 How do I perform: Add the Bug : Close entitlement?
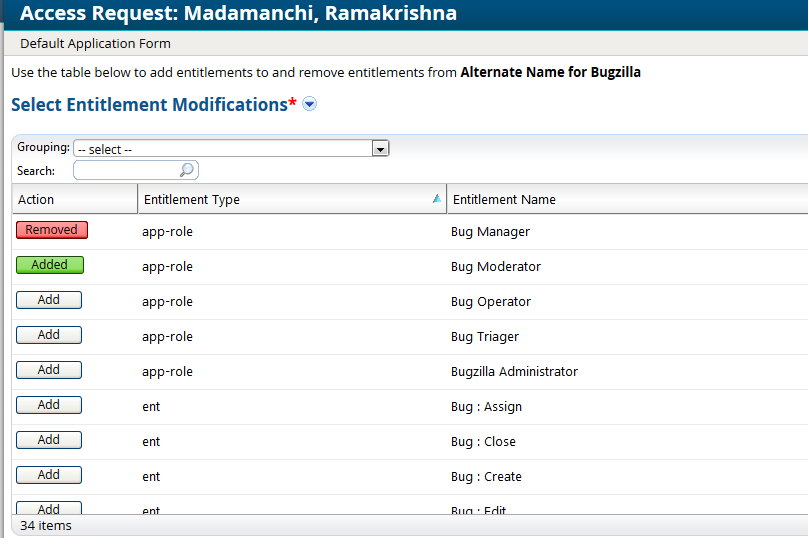[x=49, y=440]
